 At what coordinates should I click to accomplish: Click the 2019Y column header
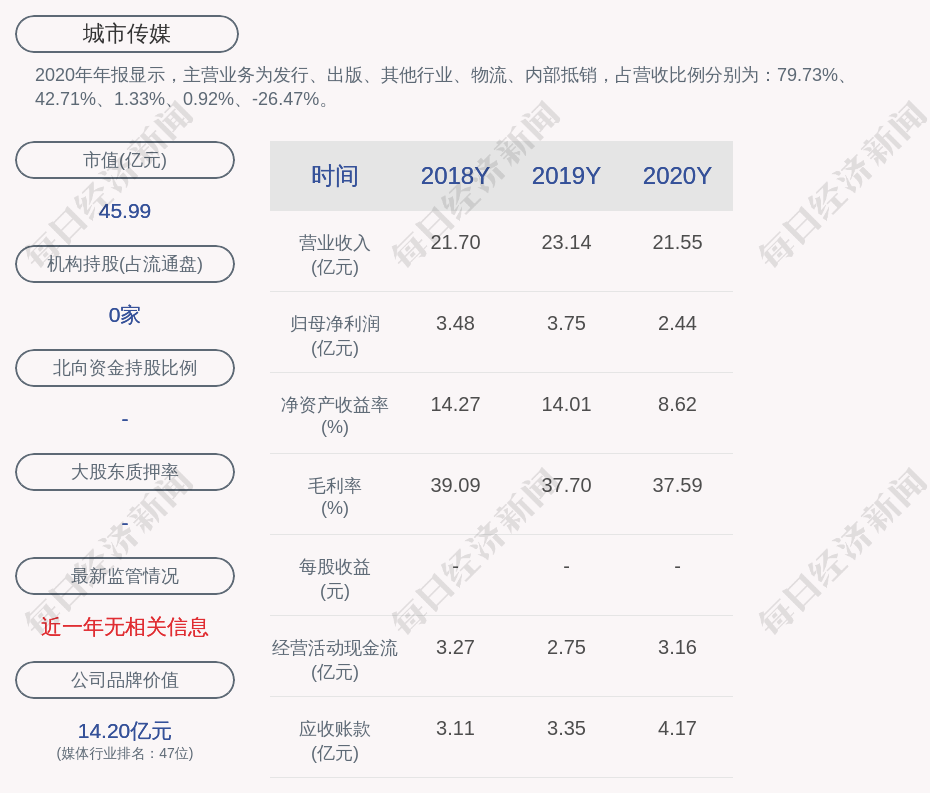click(566, 176)
